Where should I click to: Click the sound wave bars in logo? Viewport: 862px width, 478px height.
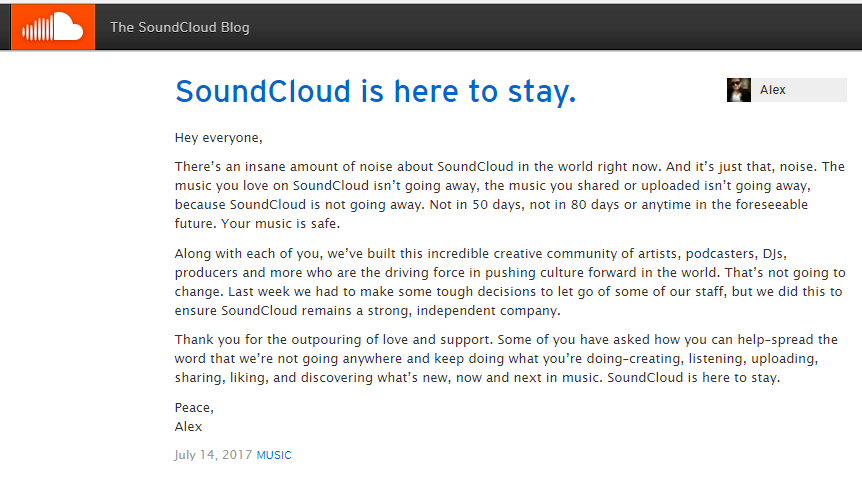tap(37, 29)
